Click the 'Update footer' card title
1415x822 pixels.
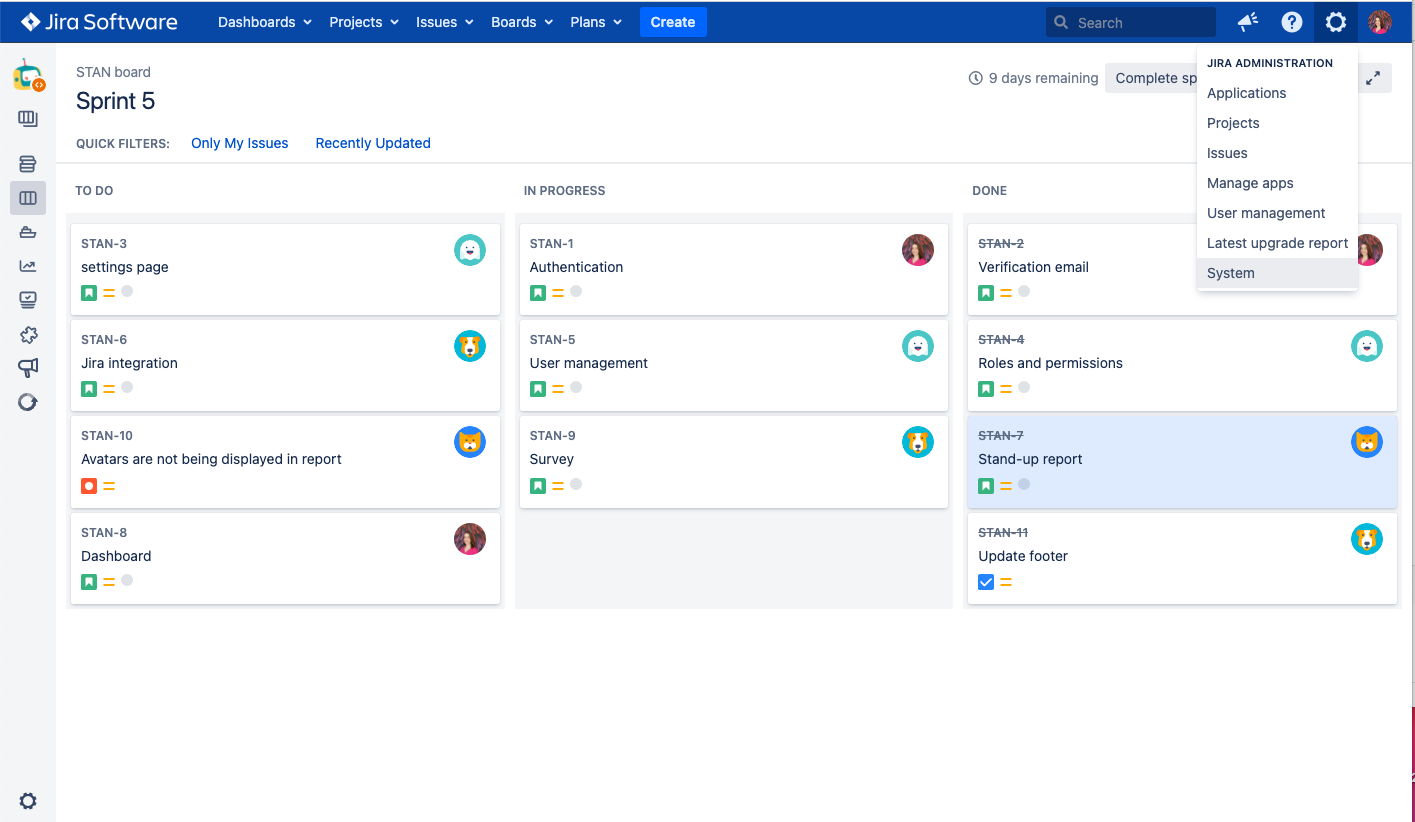pos(1023,556)
